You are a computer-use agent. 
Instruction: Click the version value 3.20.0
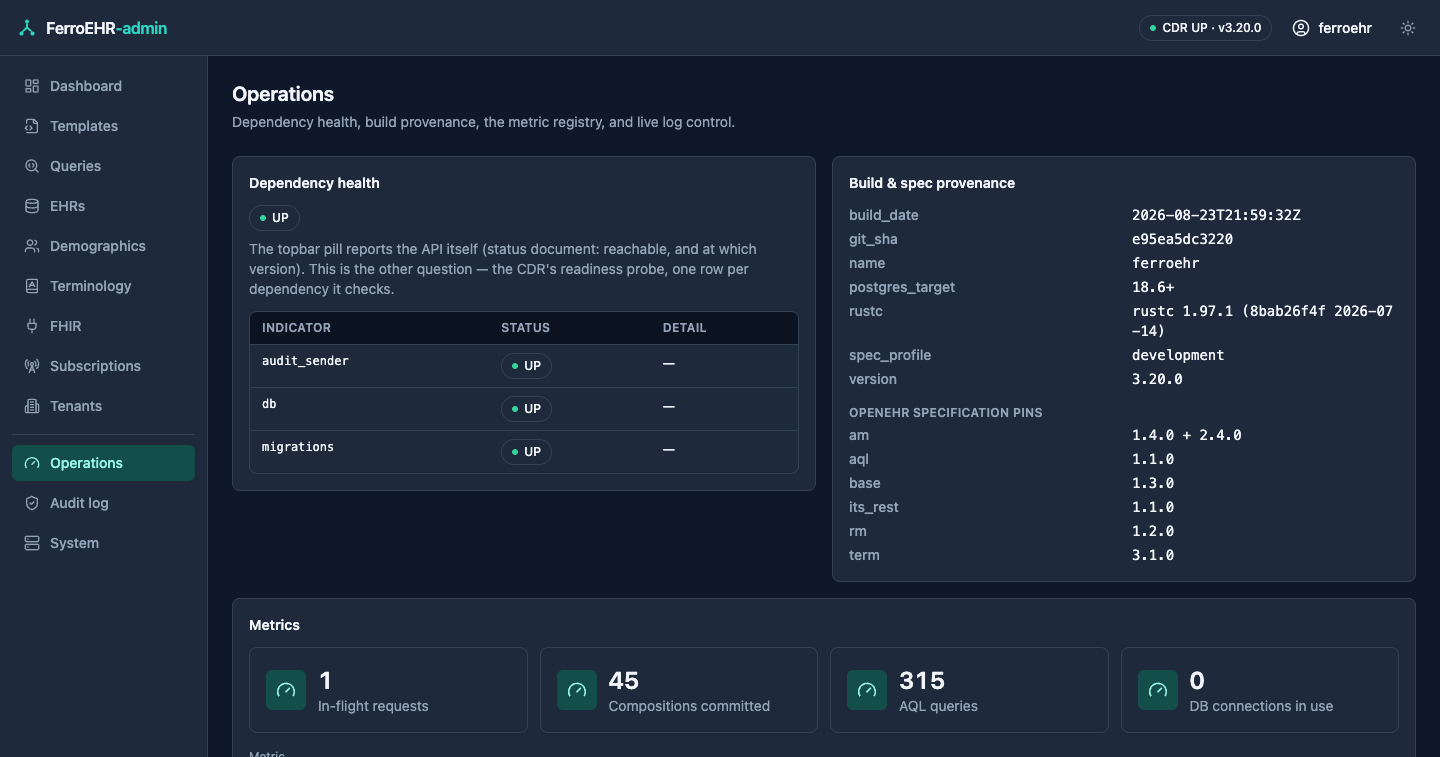click(1157, 379)
